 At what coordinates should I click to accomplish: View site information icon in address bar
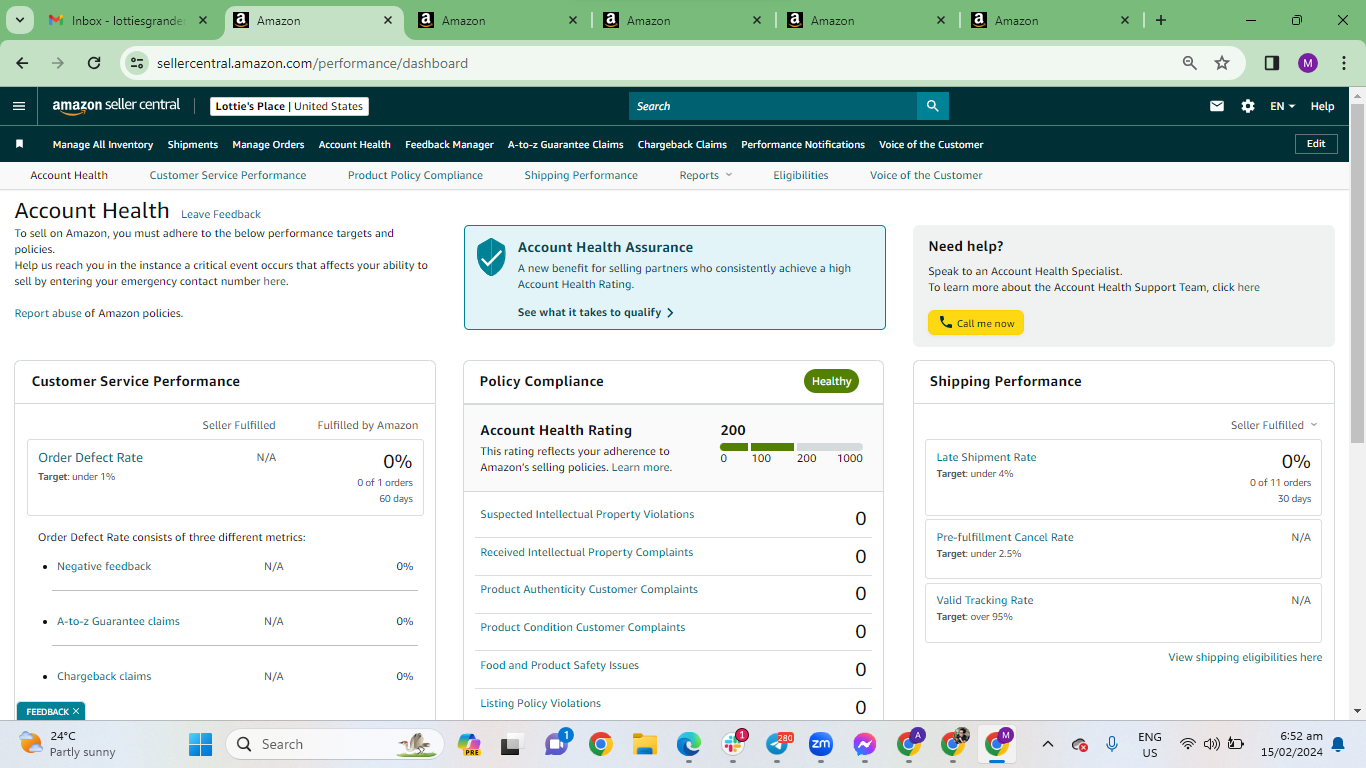(x=138, y=63)
